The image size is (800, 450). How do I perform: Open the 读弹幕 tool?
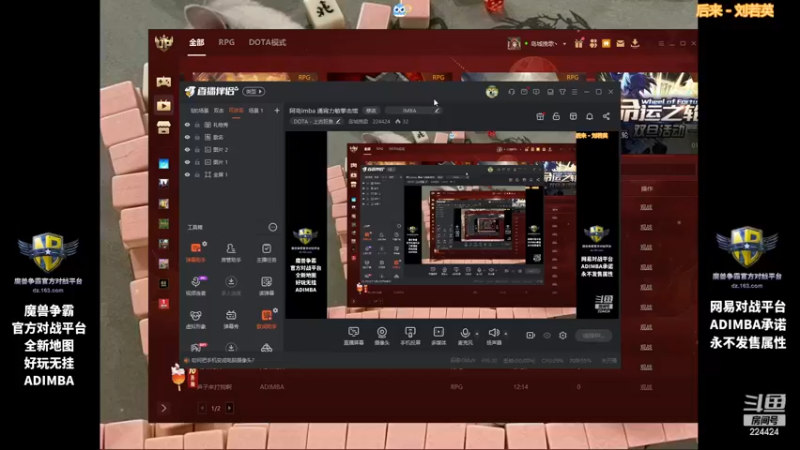pos(266,286)
